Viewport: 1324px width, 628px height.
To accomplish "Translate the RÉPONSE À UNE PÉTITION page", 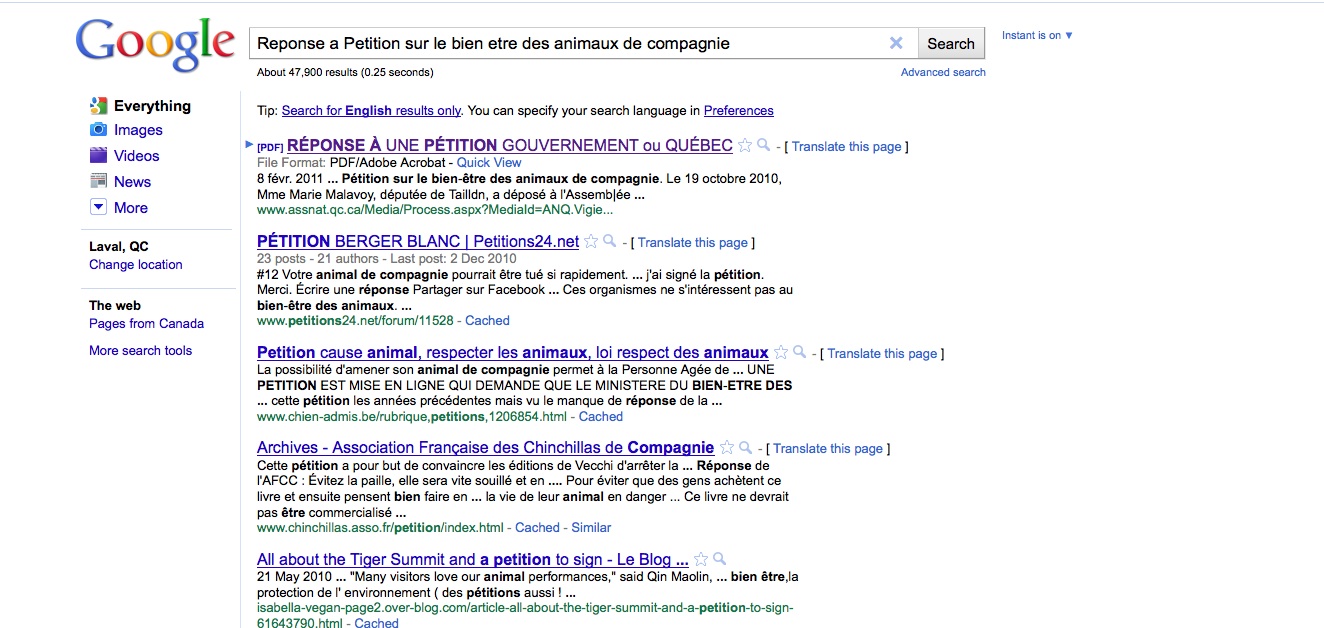I will click(x=846, y=147).
